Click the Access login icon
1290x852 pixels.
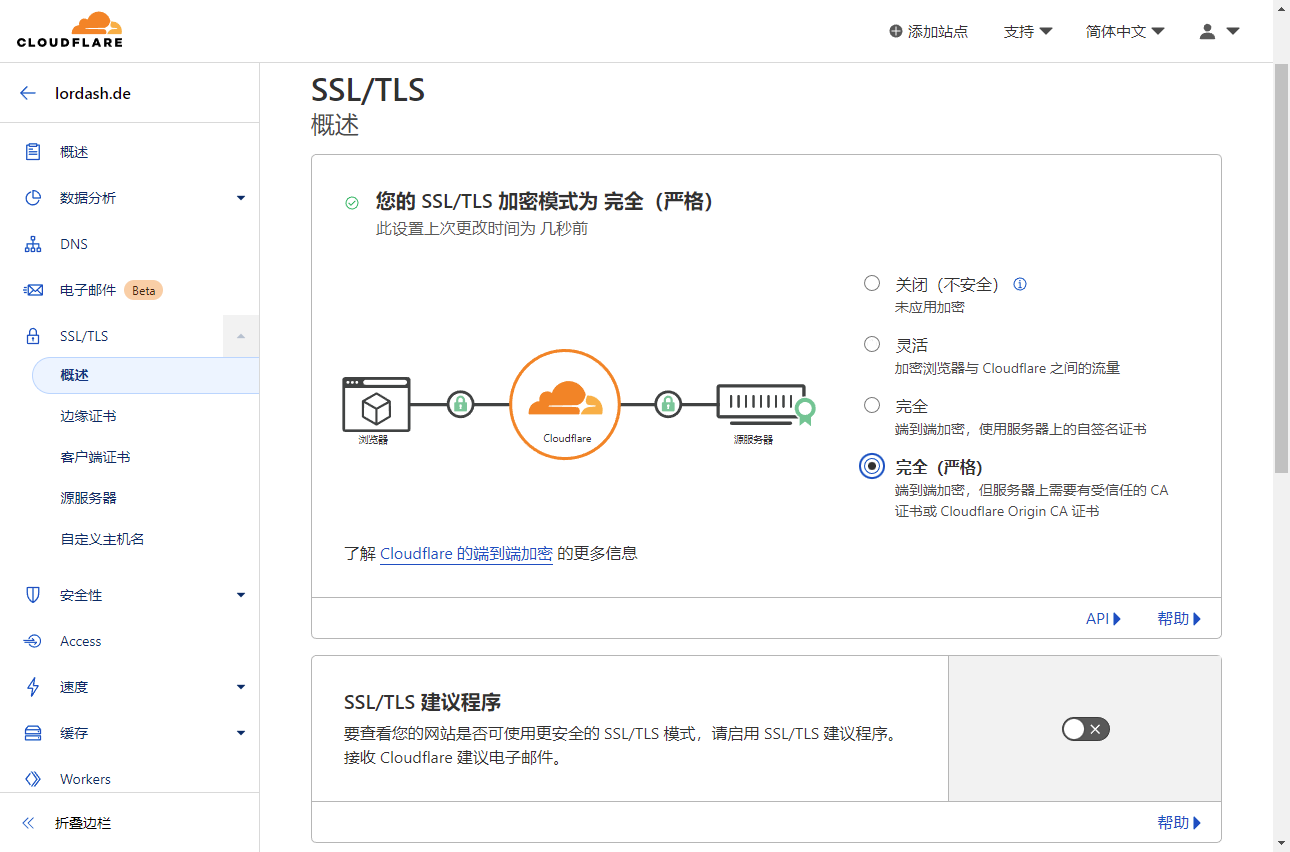tap(33, 641)
